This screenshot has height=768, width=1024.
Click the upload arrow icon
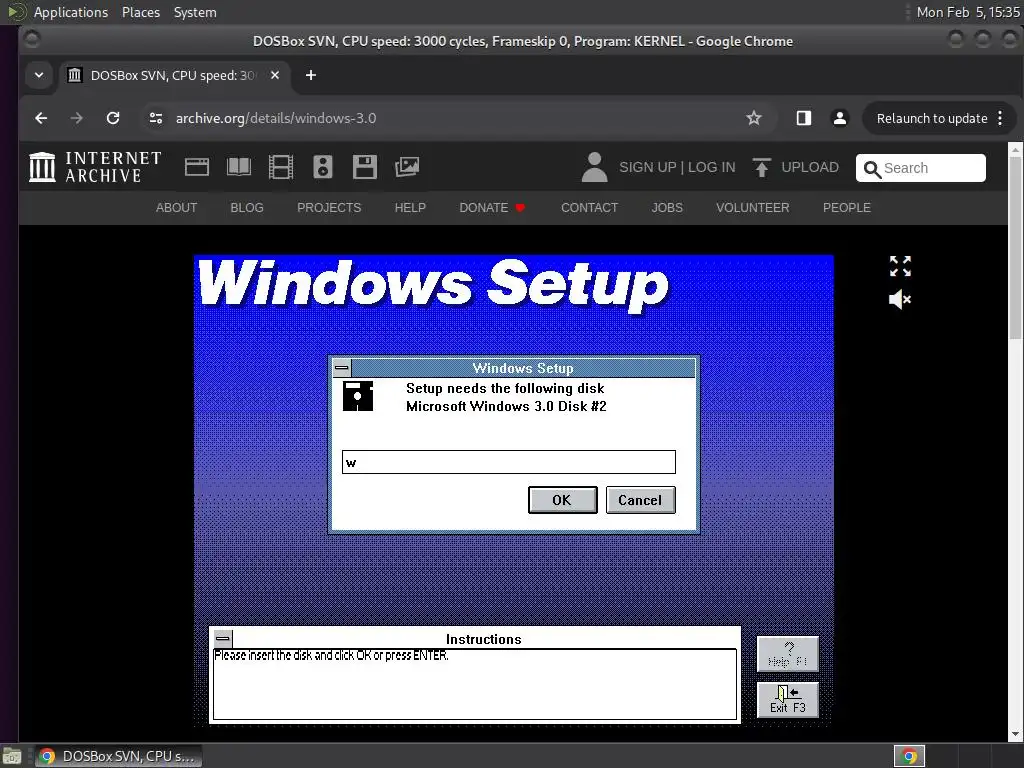[x=761, y=167]
